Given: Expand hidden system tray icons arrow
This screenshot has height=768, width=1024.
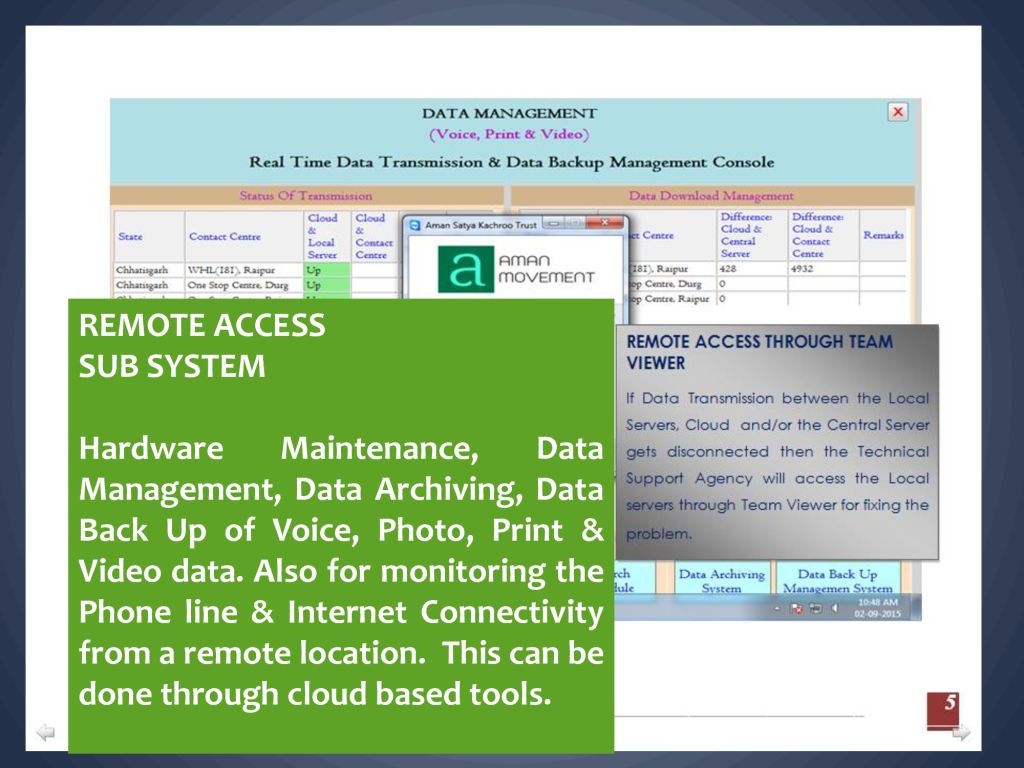Looking at the screenshot, I should click(x=779, y=608).
